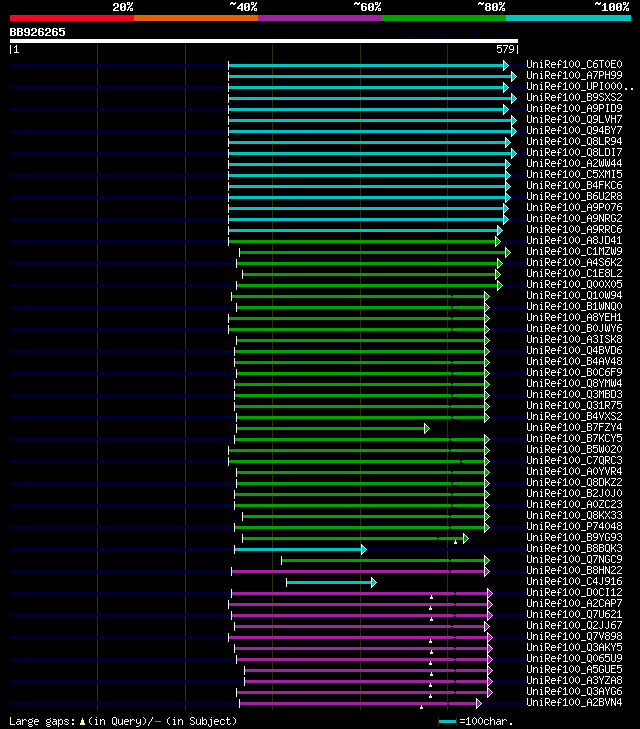Screen dimensions: 640x729
Task: Click the green alignment bar for UniRef100_A8JD41
Action: click(362, 242)
